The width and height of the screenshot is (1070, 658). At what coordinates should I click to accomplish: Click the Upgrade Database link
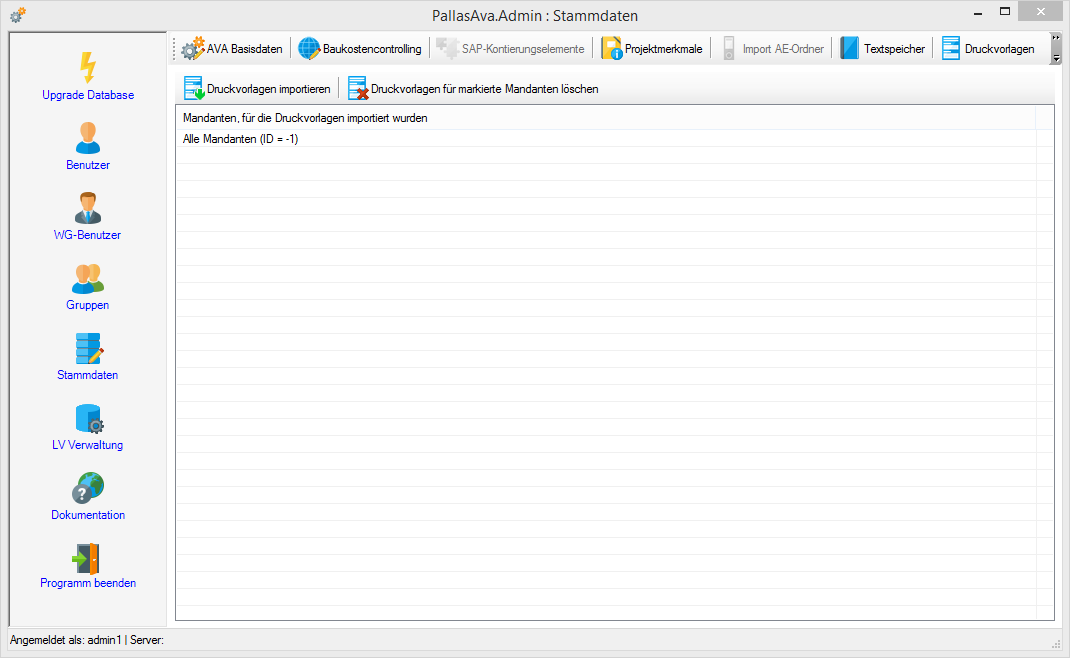tap(88, 95)
